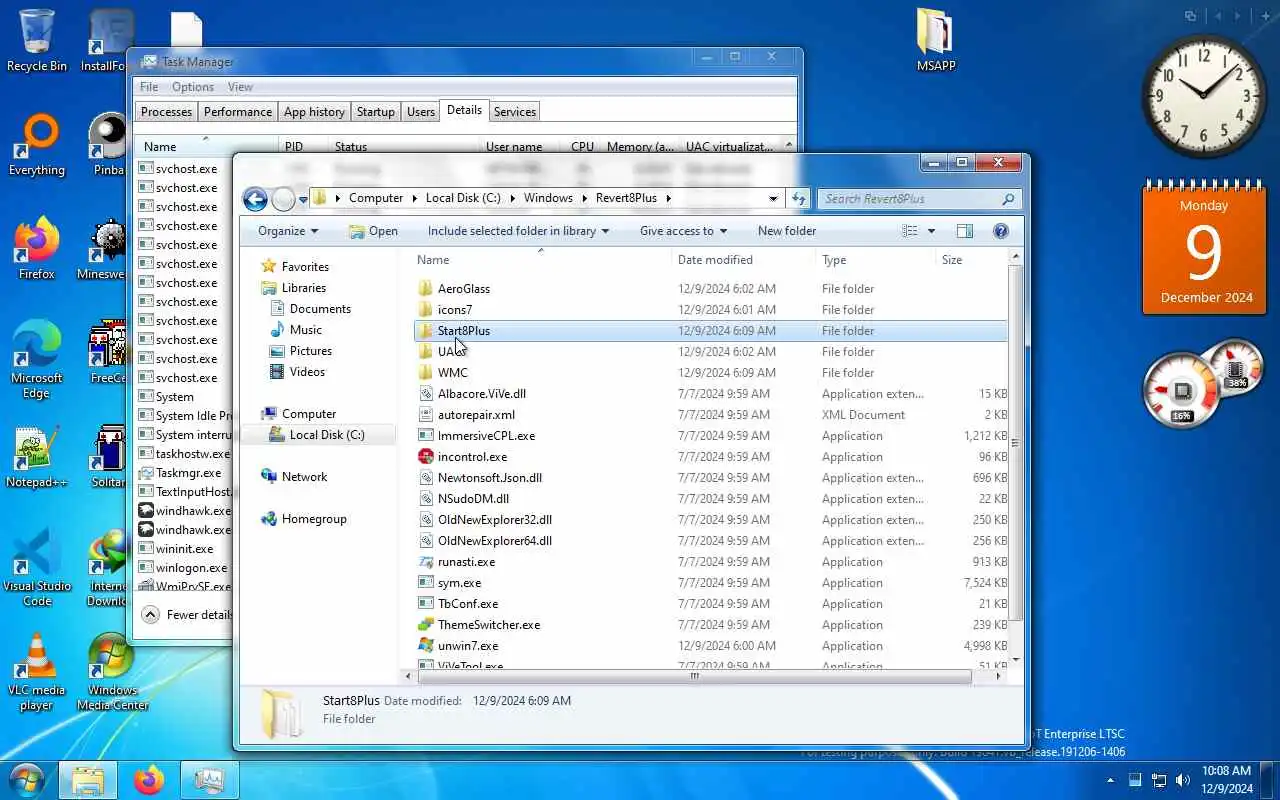This screenshot has height=800, width=1280.
Task: Collapse Fewer details in Task Manager
Action: [187, 615]
